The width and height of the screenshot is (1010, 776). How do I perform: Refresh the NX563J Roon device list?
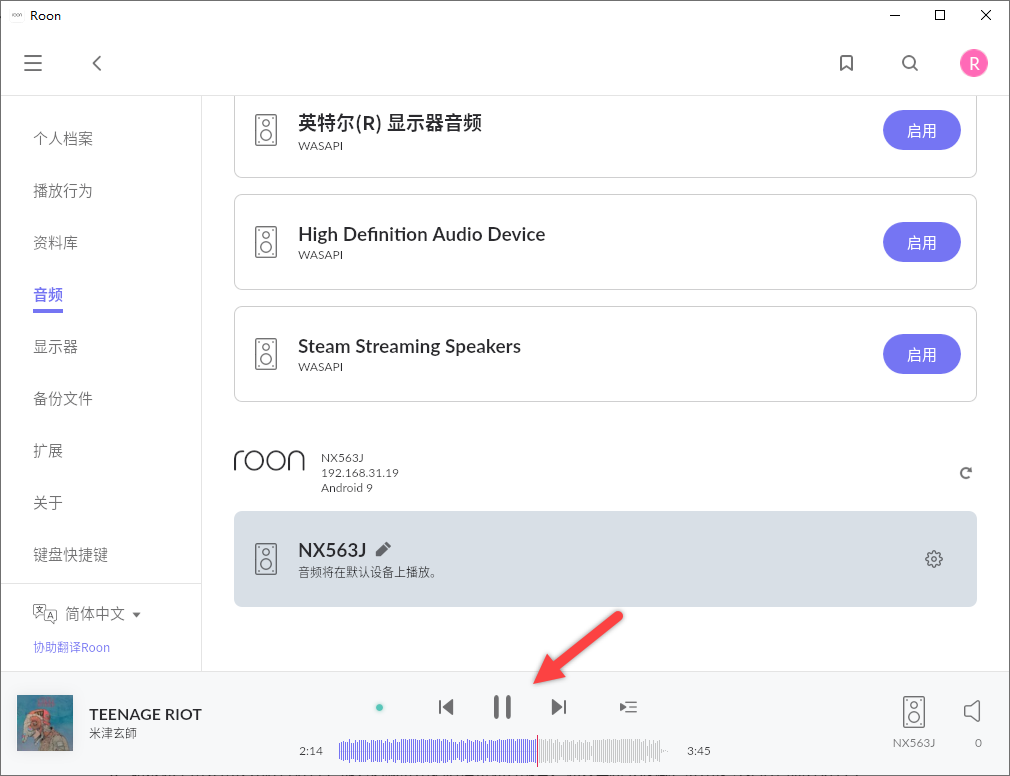click(x=966, y=473)
